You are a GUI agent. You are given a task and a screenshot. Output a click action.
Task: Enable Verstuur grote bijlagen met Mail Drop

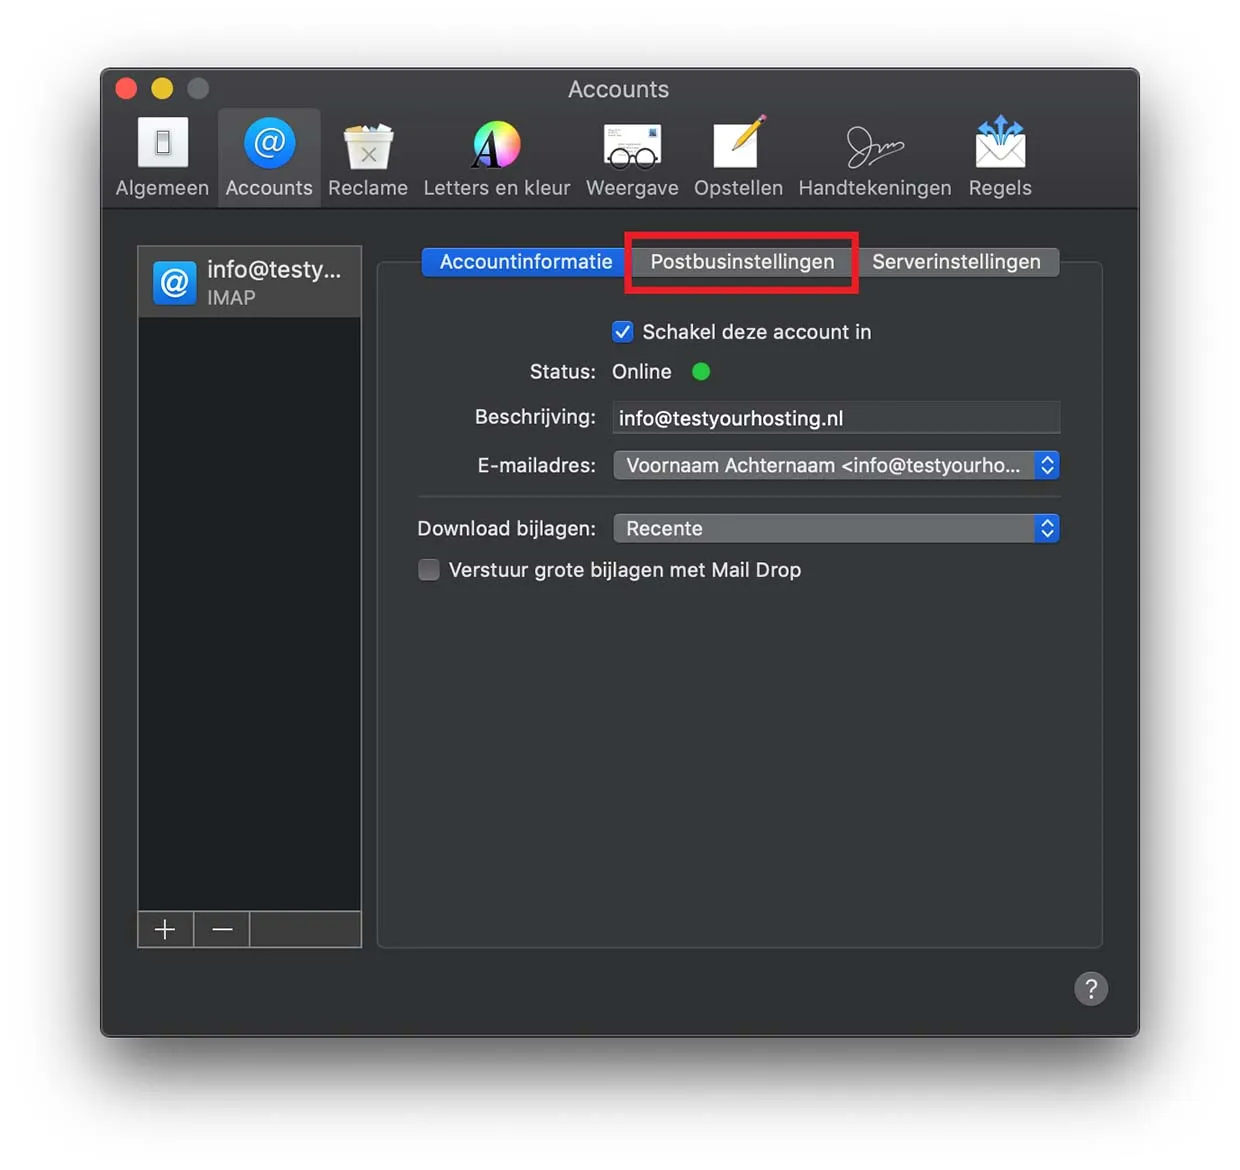(429, 570)
